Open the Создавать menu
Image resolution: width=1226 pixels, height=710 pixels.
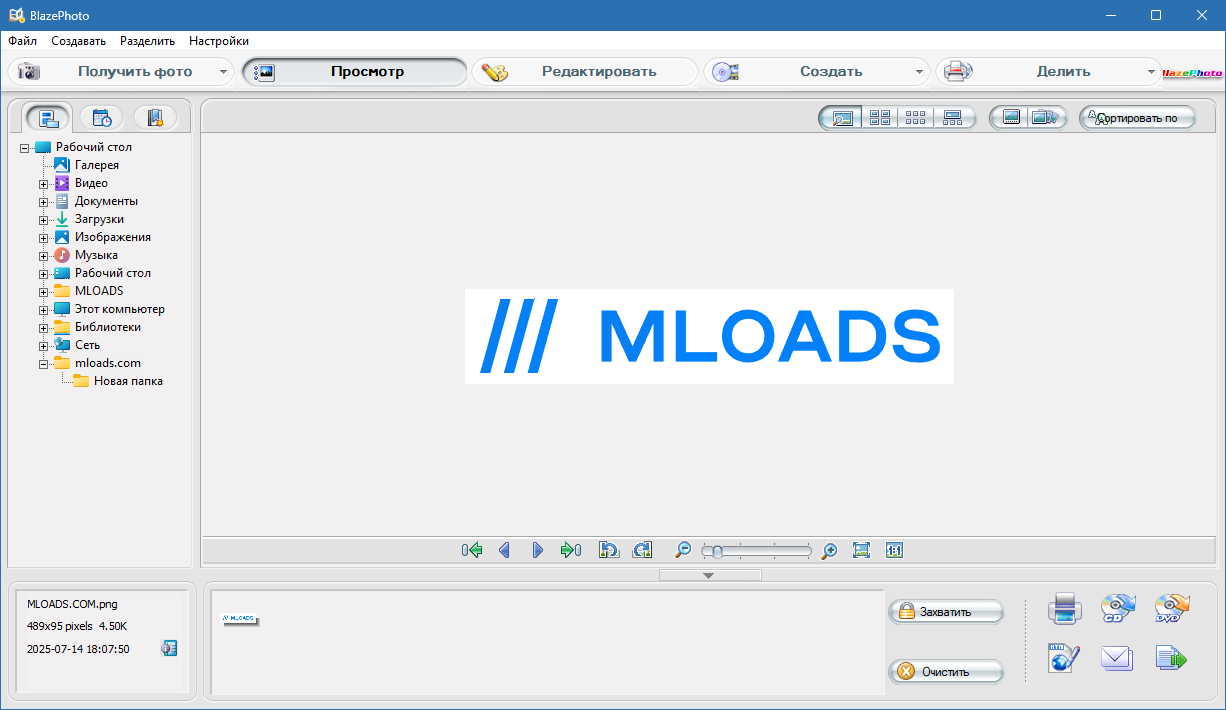(x=78, y=41)
